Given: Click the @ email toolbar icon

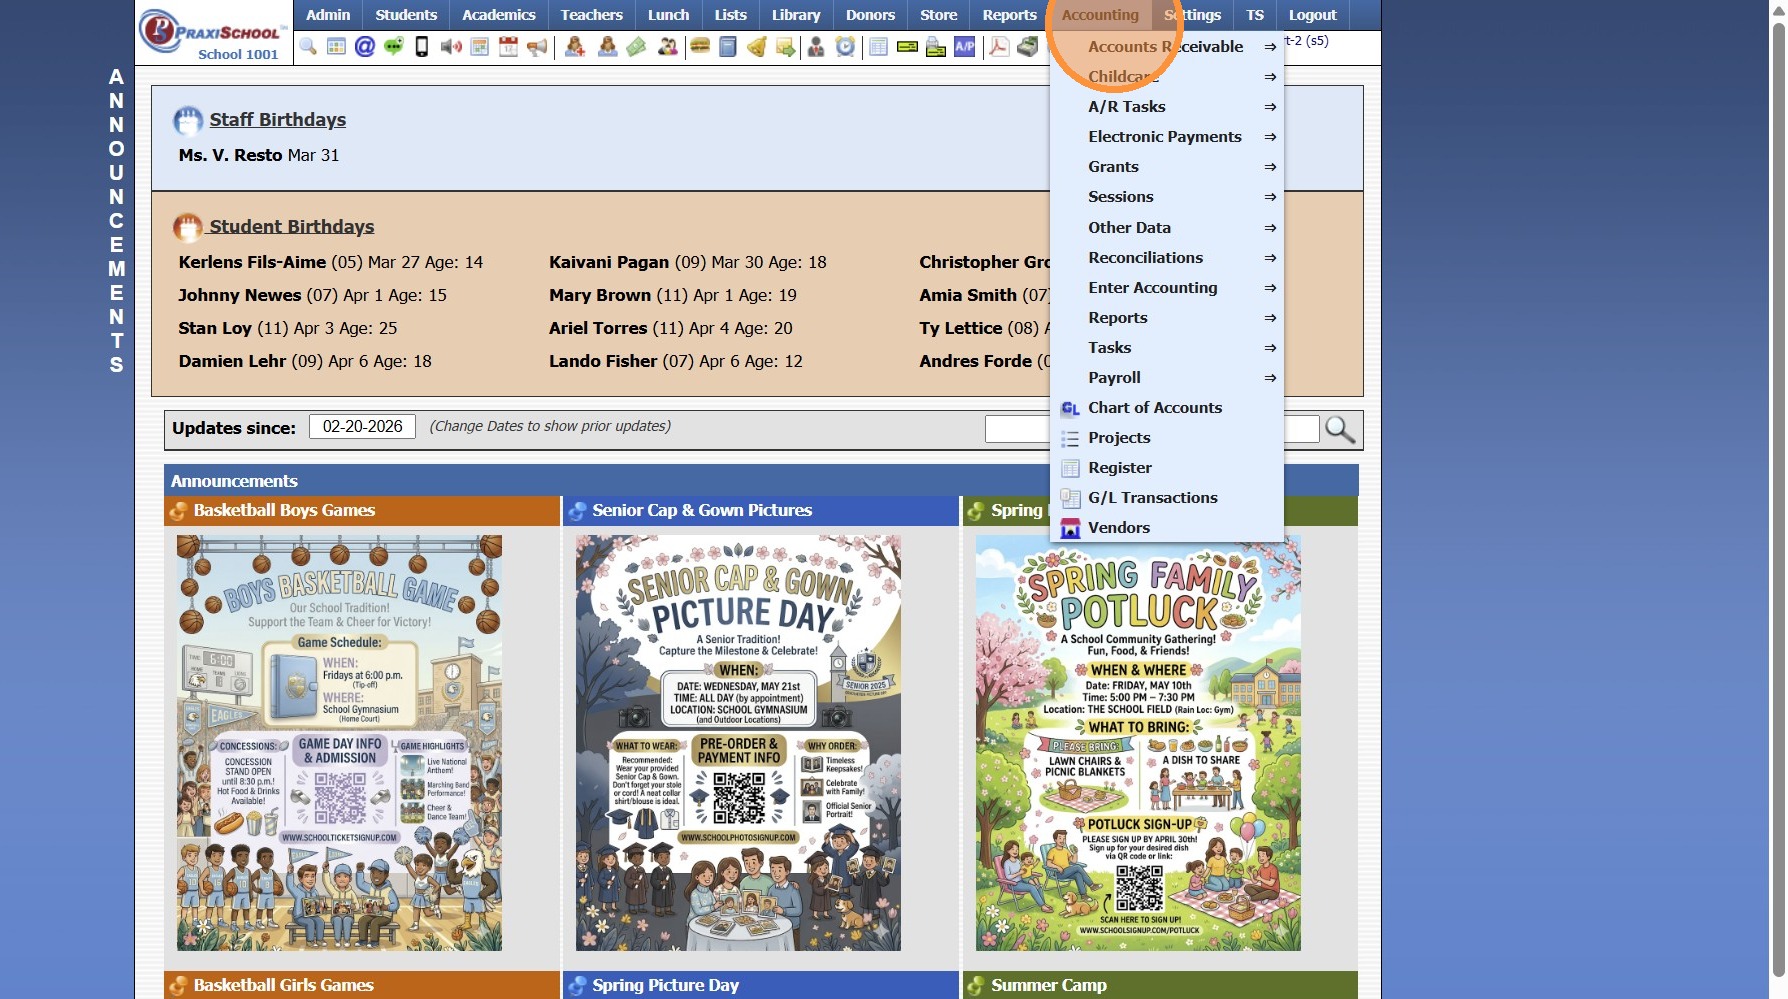Looking at the screenshot, I should (365, 47).
